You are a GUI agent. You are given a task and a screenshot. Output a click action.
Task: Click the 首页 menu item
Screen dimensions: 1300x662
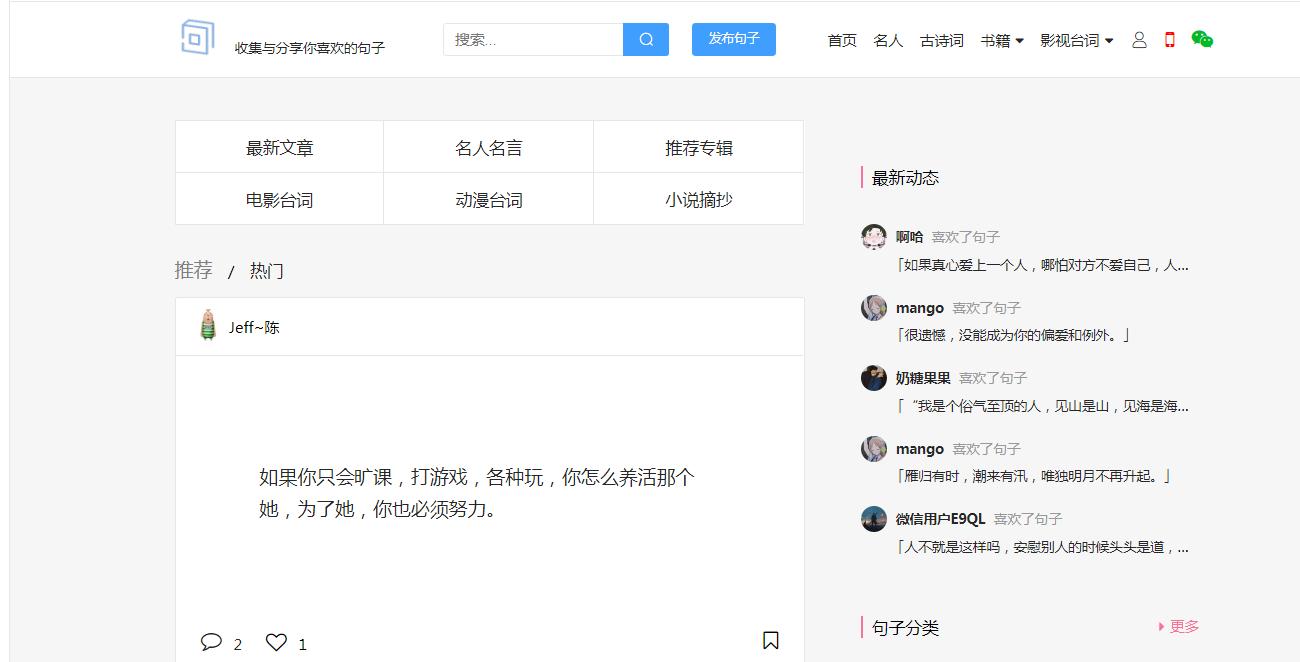[841, 41]
